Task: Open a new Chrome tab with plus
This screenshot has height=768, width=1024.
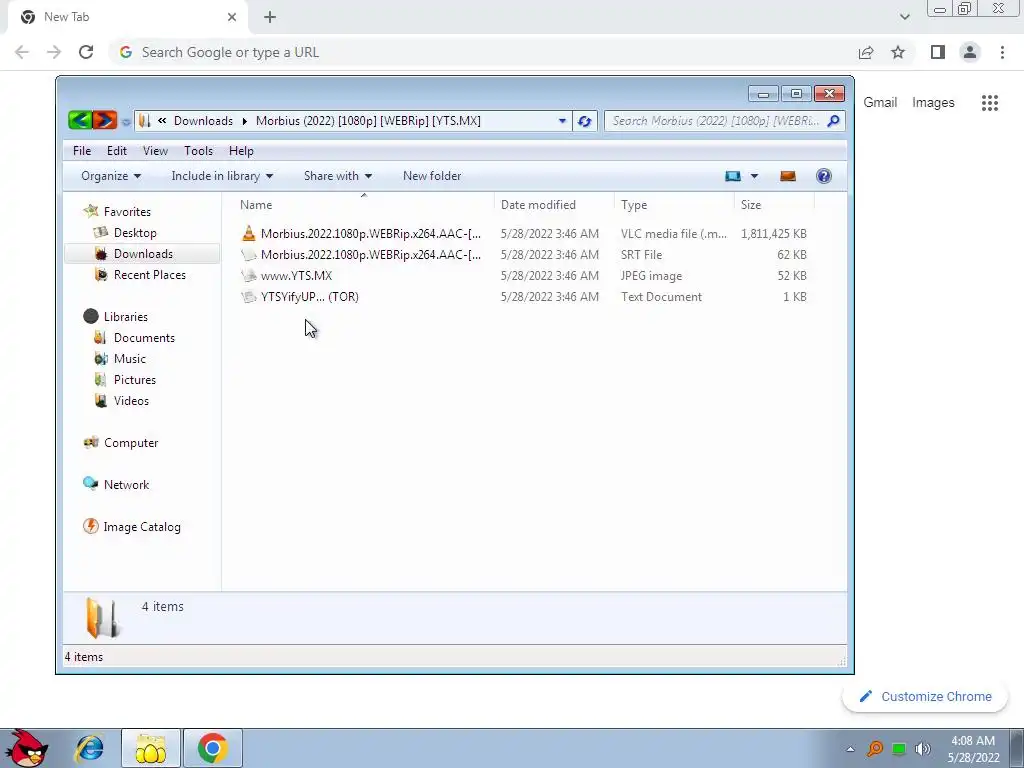Action: (270, 17)
